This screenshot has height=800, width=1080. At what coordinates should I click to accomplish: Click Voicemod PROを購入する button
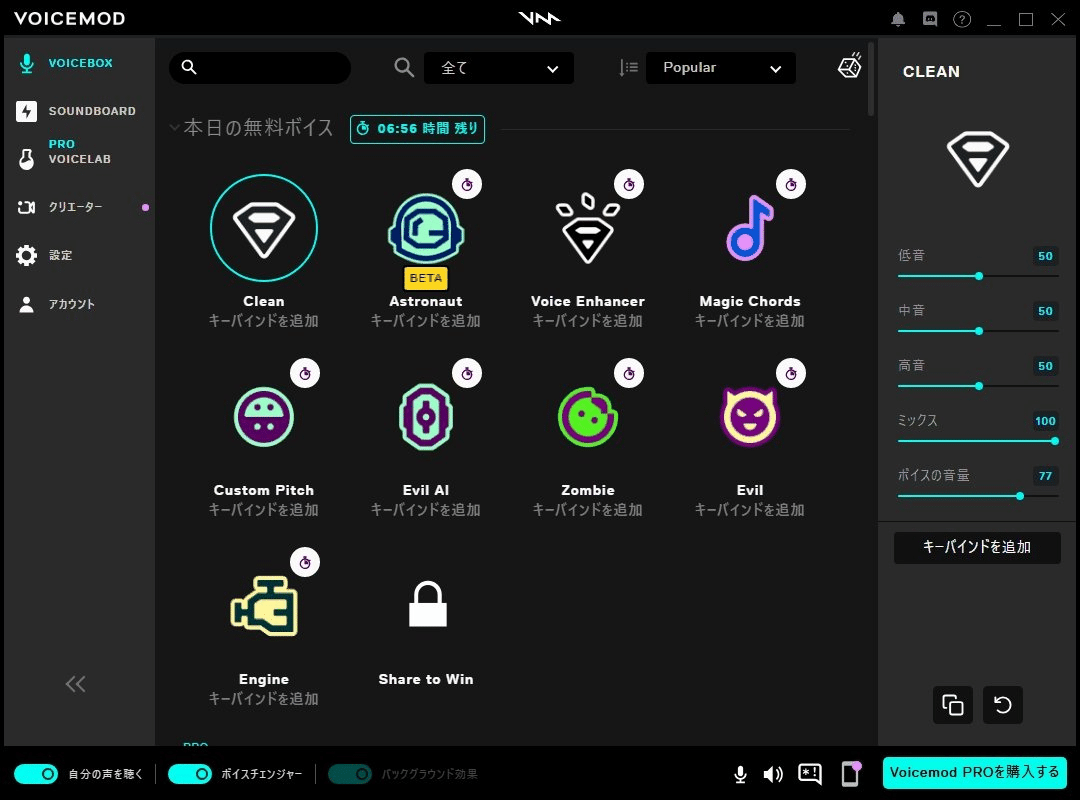(x=973, y=773)
